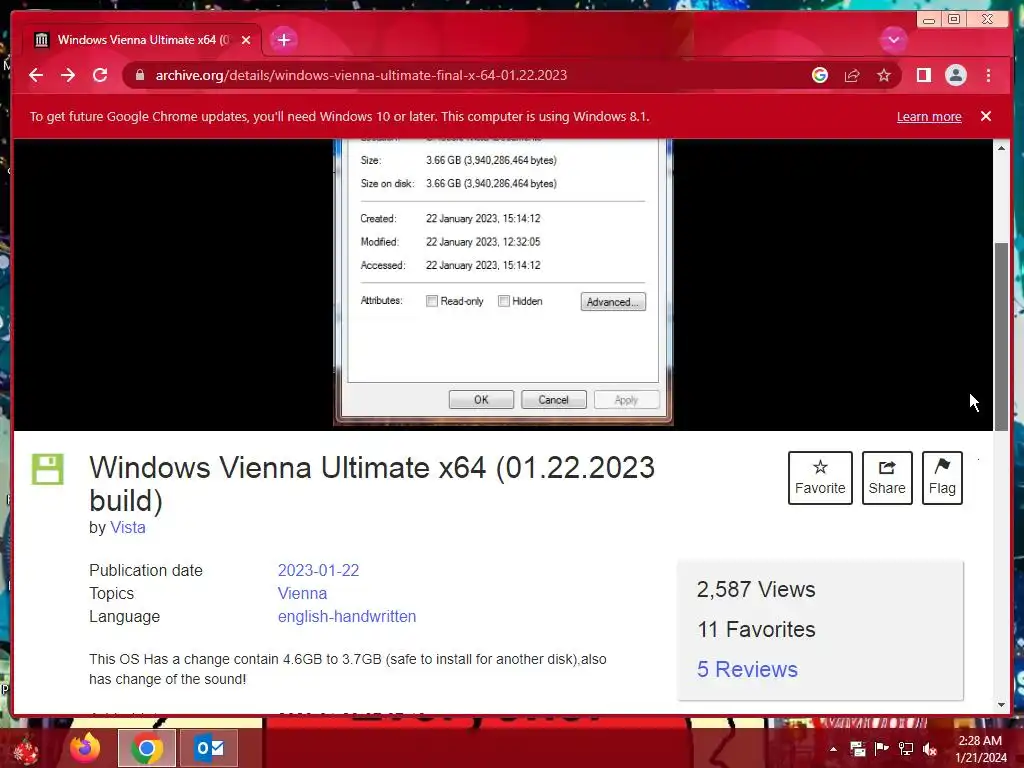Open the 2023-01-22 publication date link
Viewport: 1024px width, 768px height.
(318, 570)
